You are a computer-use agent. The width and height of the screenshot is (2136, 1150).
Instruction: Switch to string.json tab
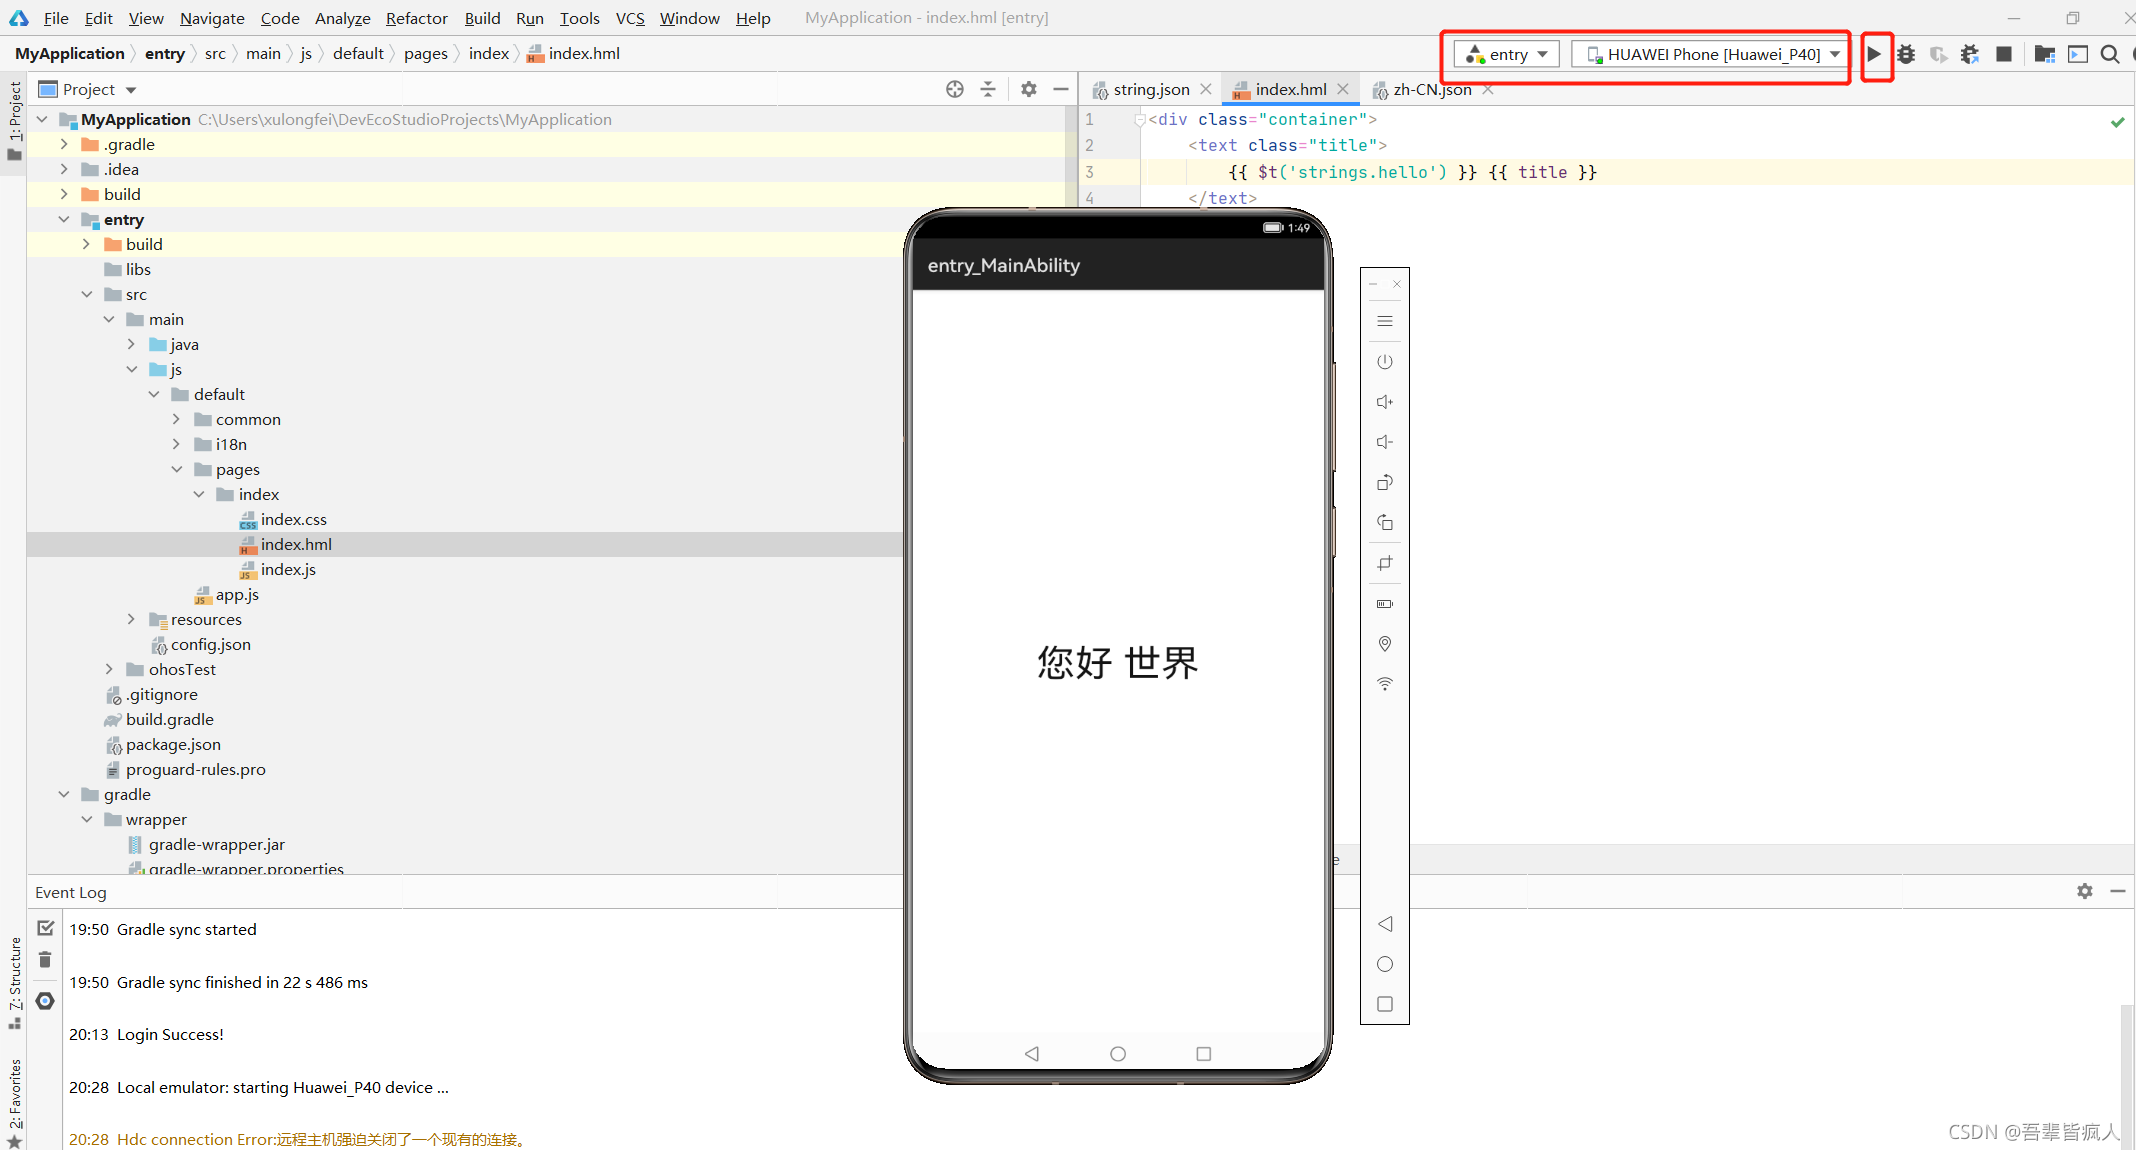click(x=1151, y=89)
